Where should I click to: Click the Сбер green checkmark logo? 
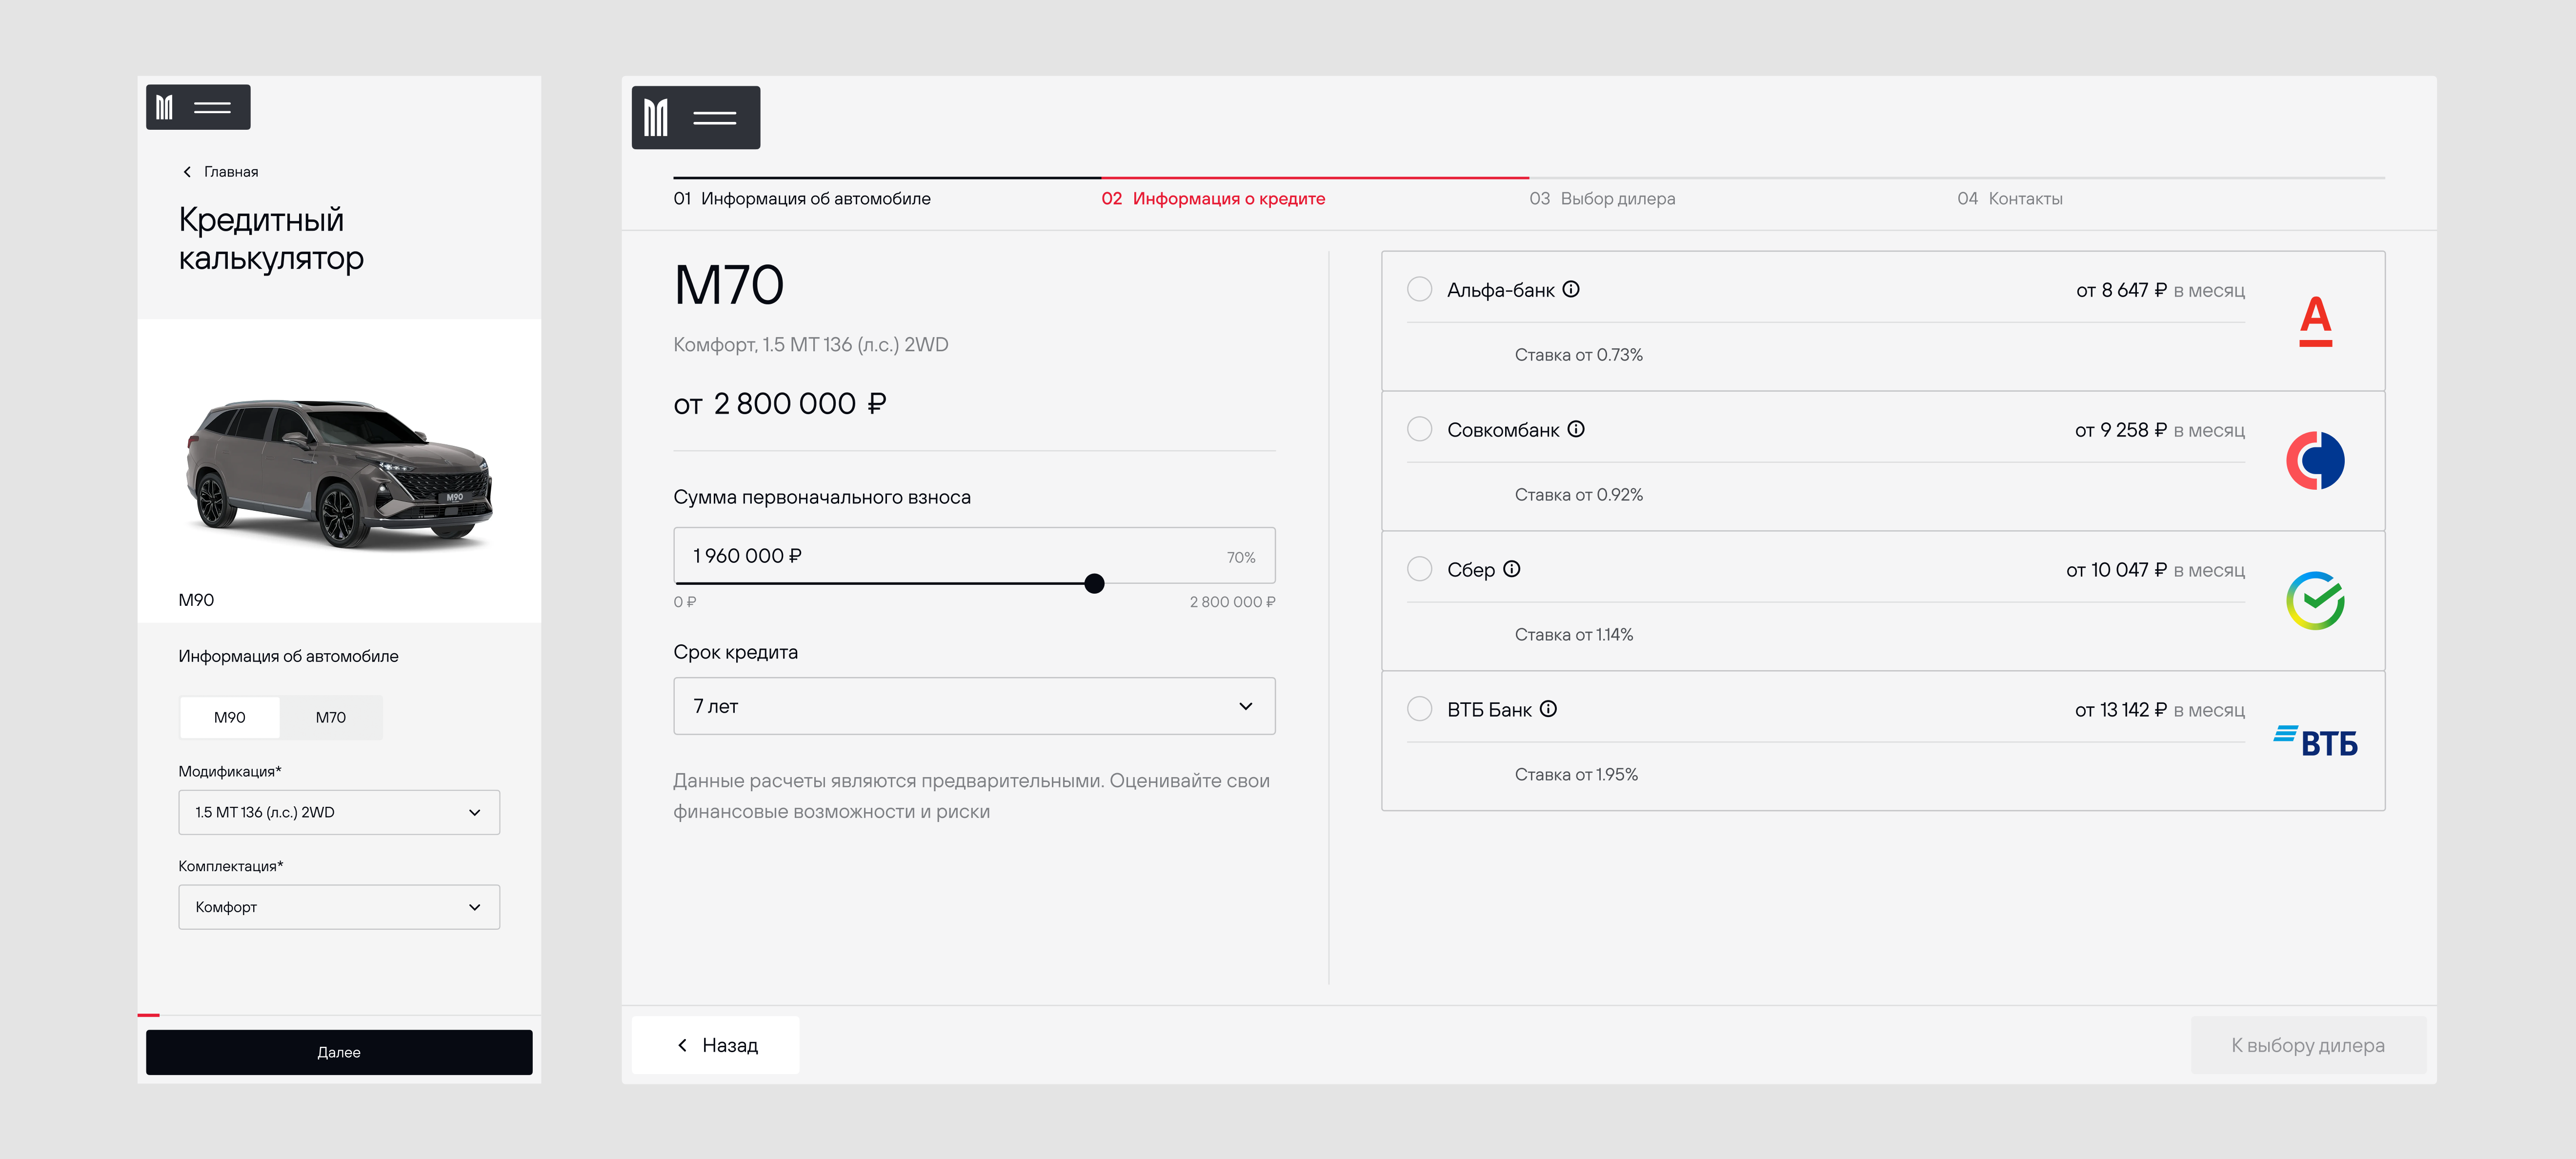(x=2315, y=601)
